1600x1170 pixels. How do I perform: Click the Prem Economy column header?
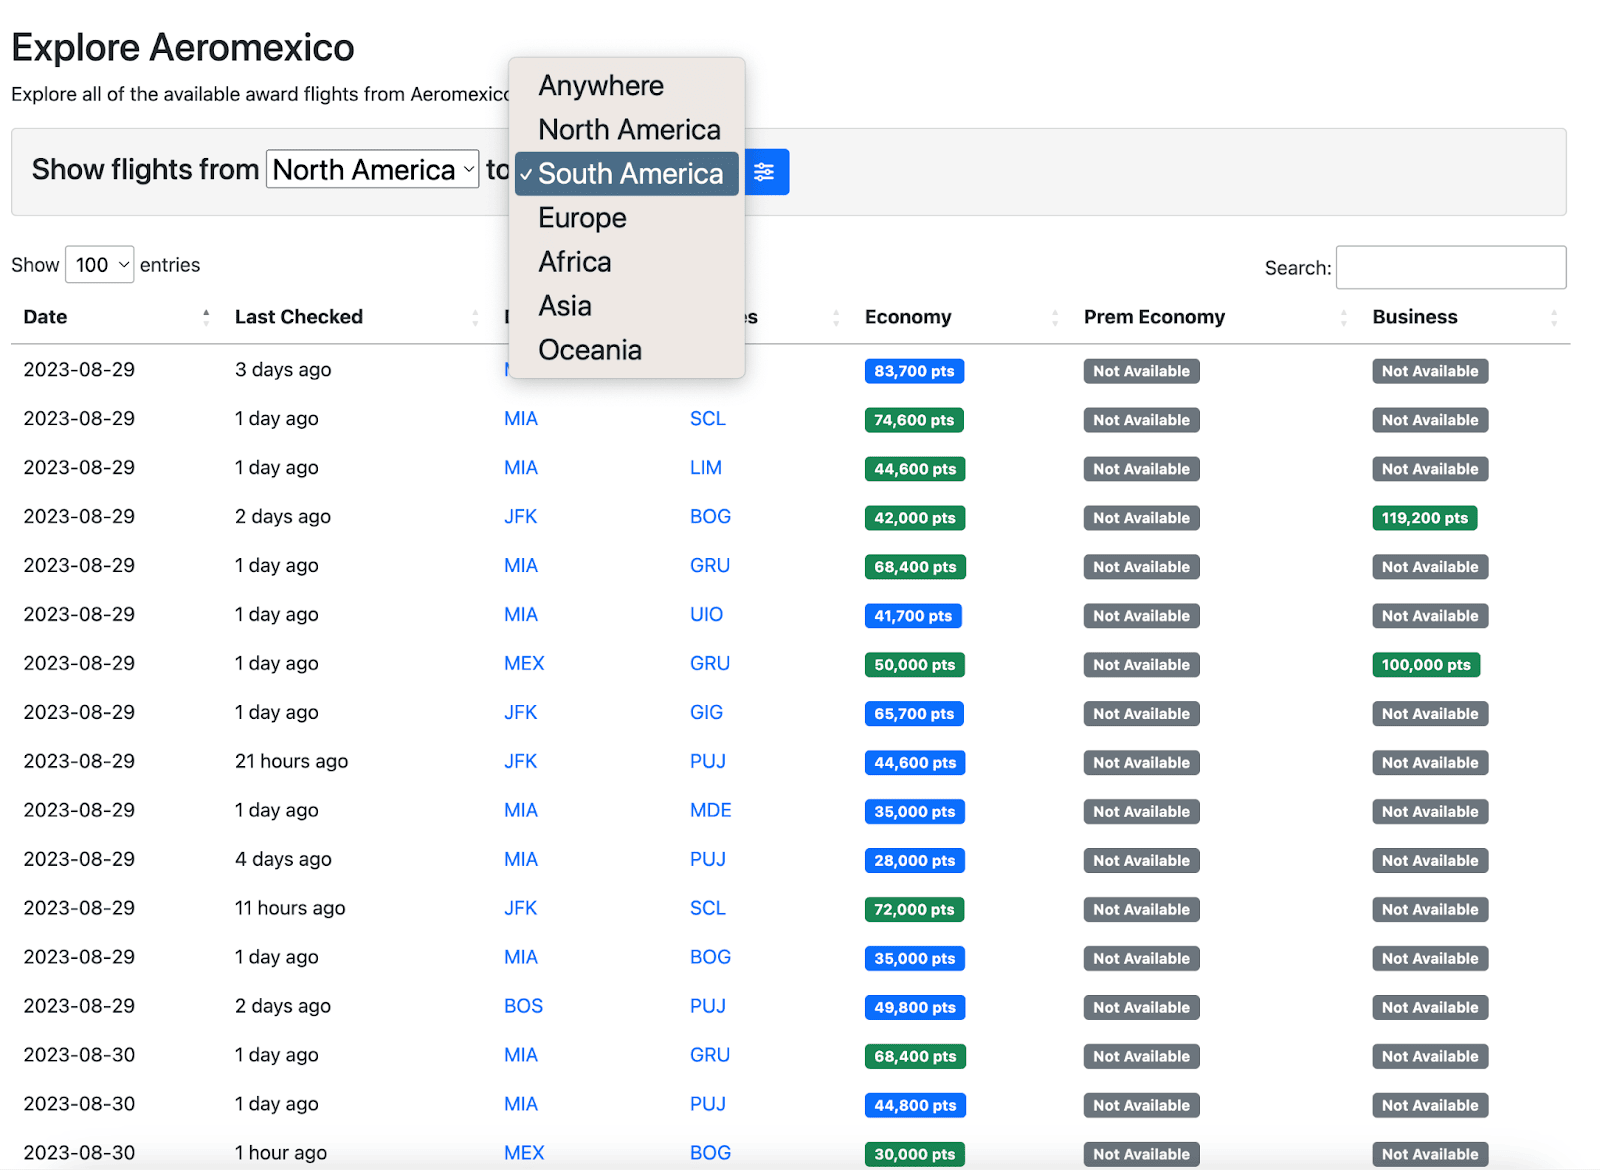[1154, 317]
